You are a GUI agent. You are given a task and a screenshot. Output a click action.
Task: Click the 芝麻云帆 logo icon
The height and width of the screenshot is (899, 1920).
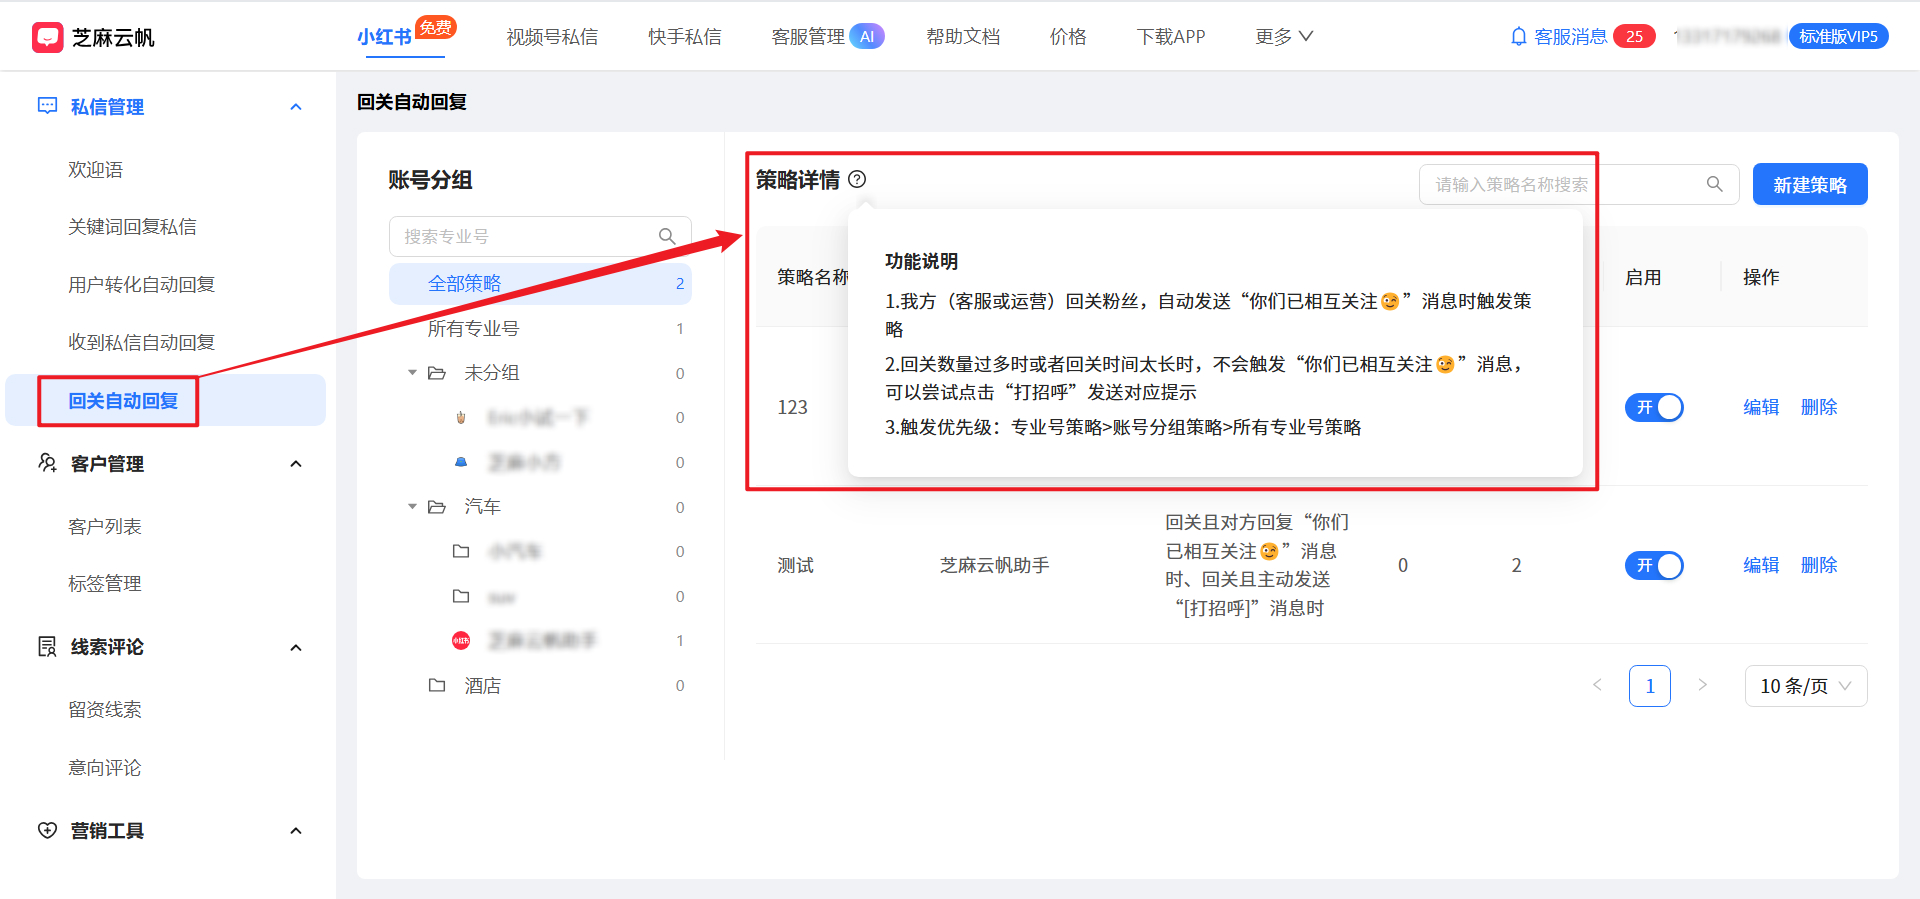(x=47, y=37)
